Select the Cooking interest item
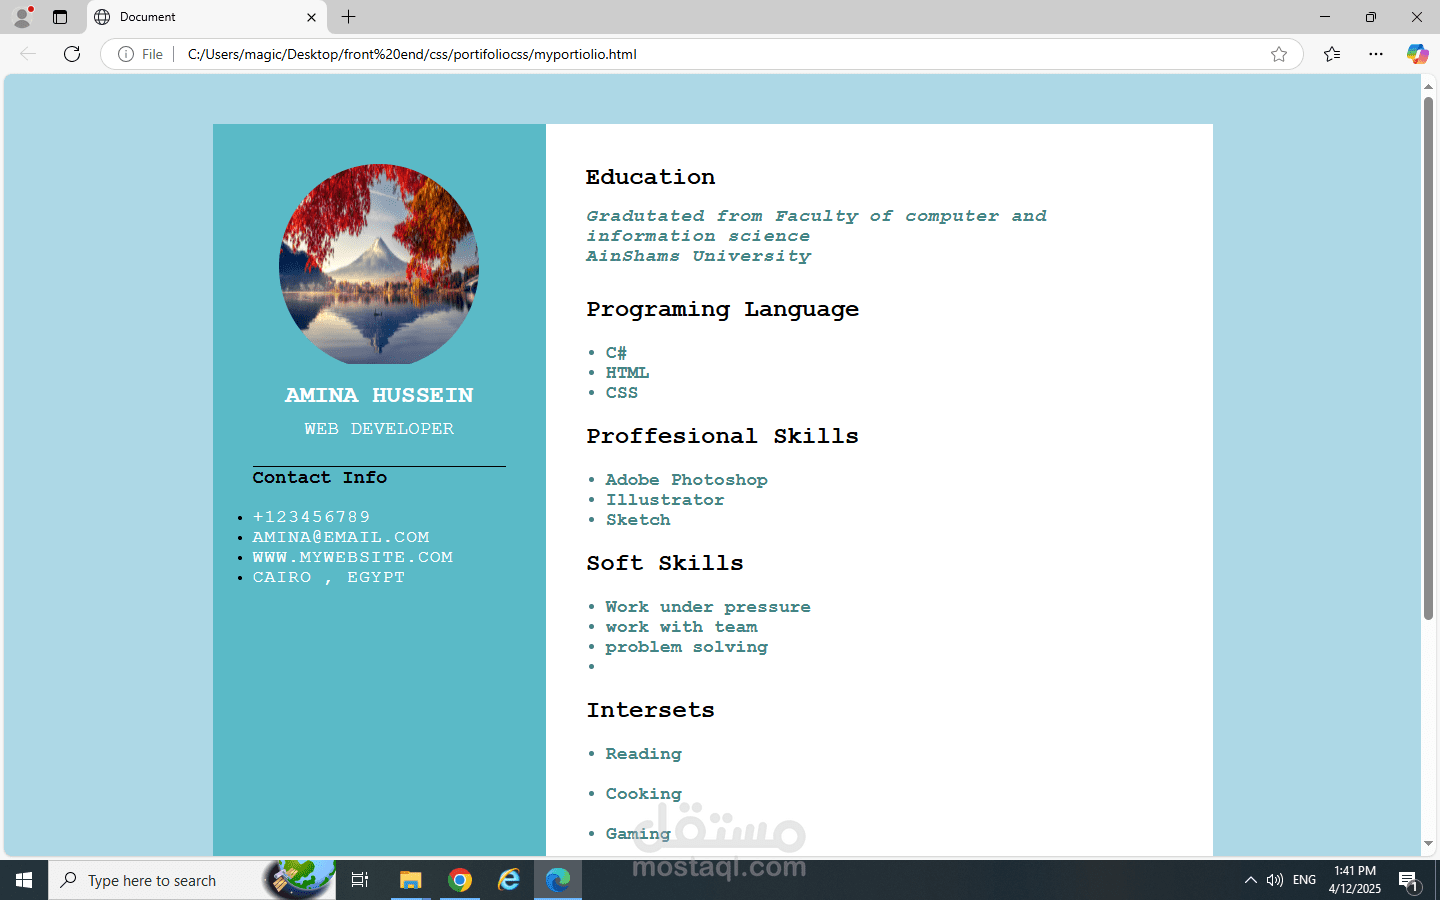The image size is (1440, 900). click(644, 794)
